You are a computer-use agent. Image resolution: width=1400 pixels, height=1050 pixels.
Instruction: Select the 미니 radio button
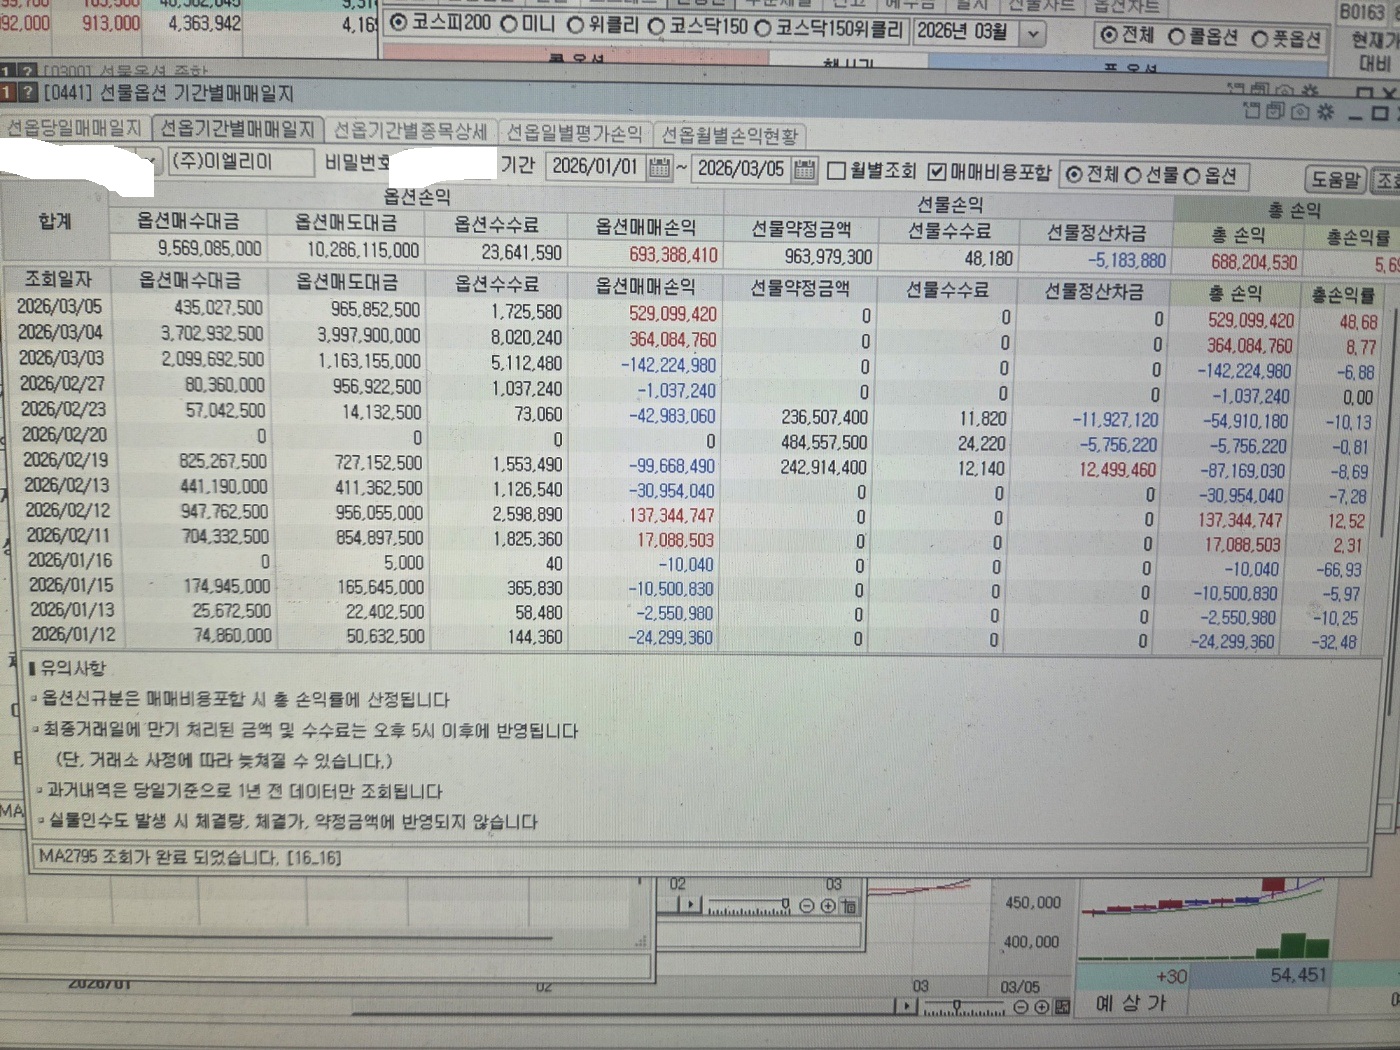[x=508, y=23]
